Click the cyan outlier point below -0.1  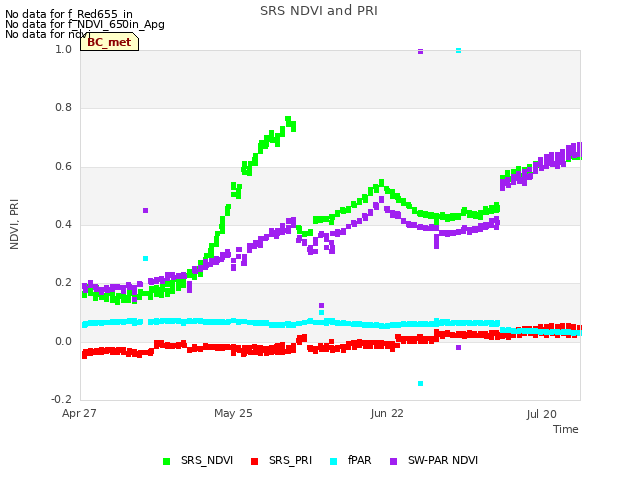pos(420,383)
